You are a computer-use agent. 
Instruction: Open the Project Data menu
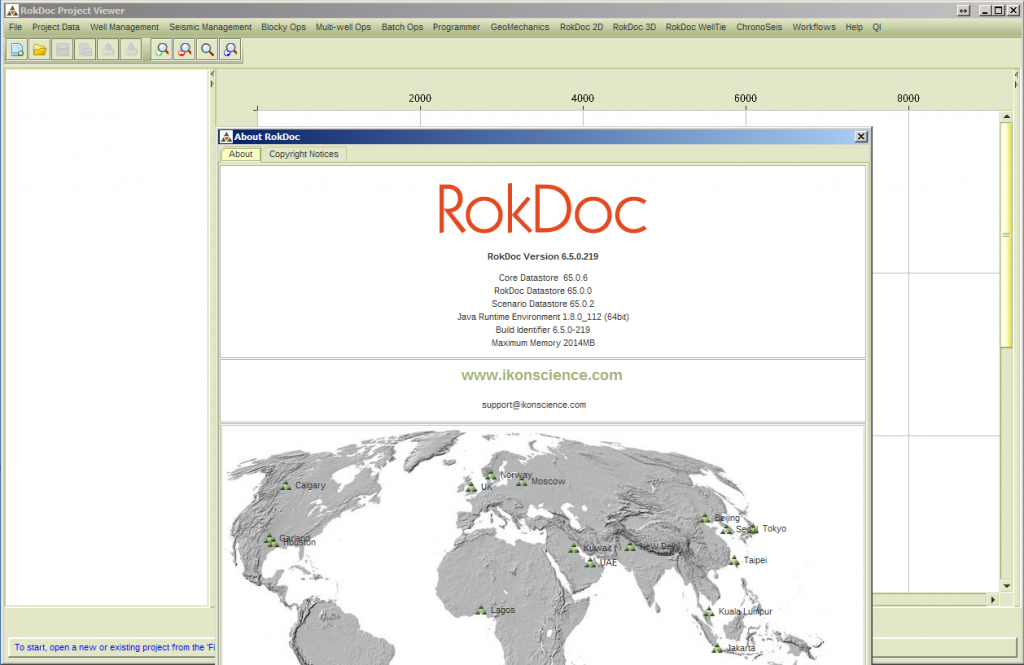tap(56, 27)
